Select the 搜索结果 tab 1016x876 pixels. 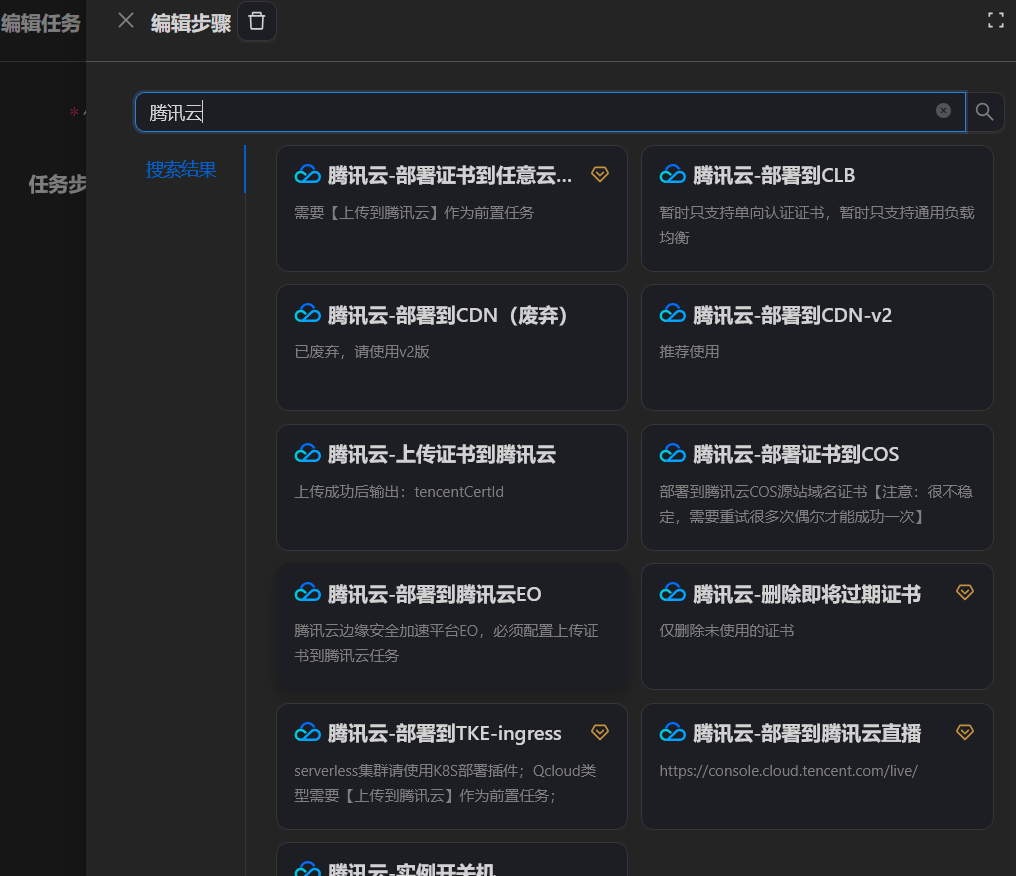point(181,169)
